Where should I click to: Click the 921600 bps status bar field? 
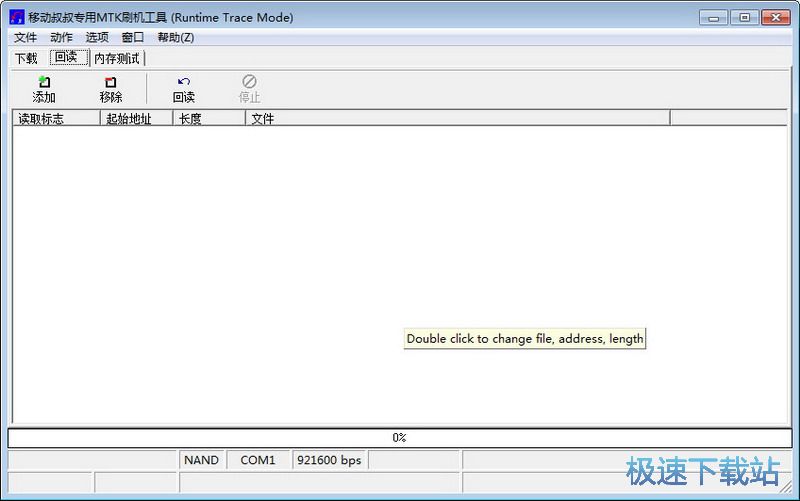329,460
